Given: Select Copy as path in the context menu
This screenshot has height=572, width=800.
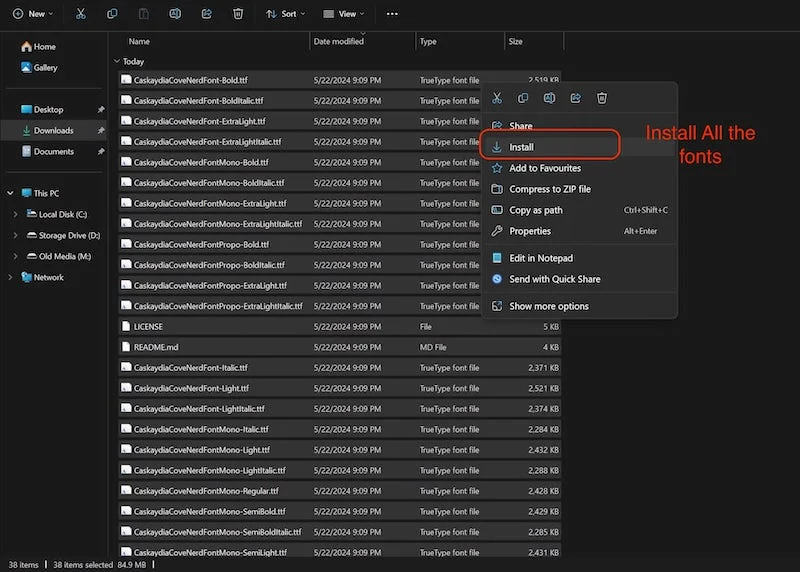Looking at the screenshot, I should coord(580,210).
